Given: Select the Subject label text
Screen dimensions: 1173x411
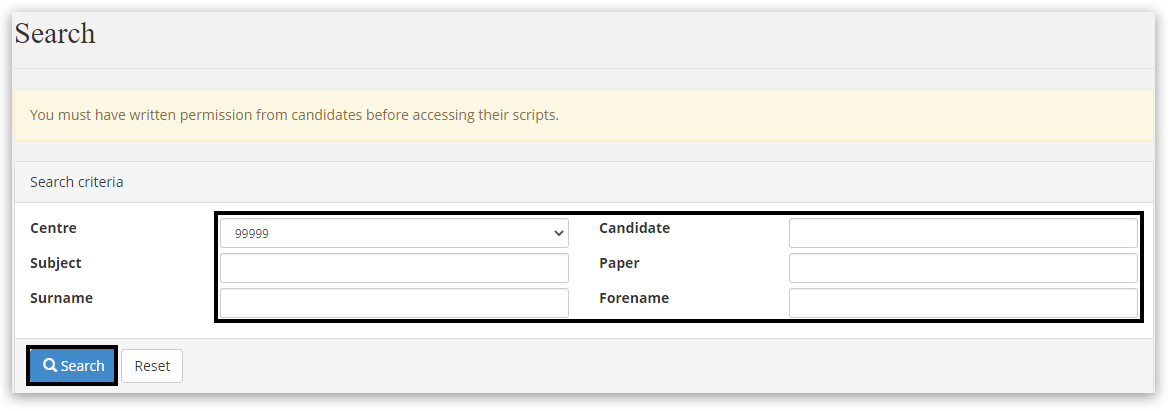Looking at the screenshot, I should point(56,263).
